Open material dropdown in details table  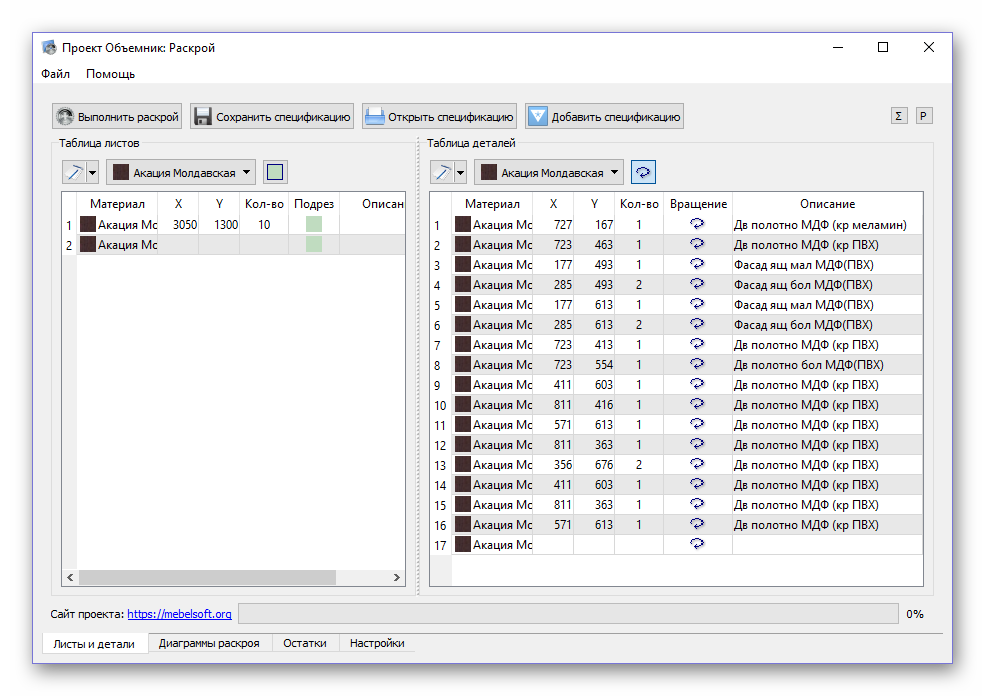549,172
